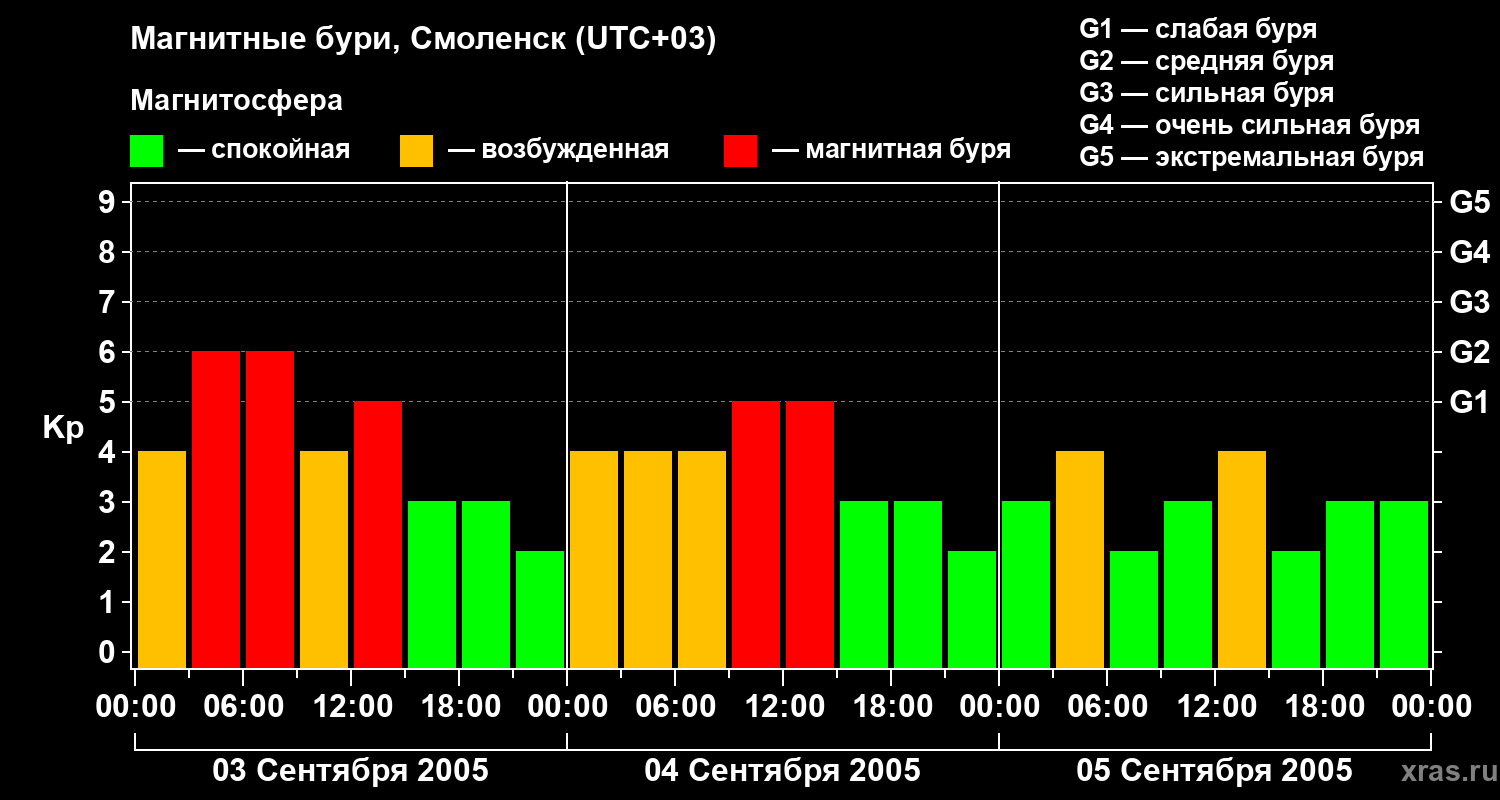Select green Kp 3 bar starting 21:00 on 05 Сентября

[x=1404, y=584]
